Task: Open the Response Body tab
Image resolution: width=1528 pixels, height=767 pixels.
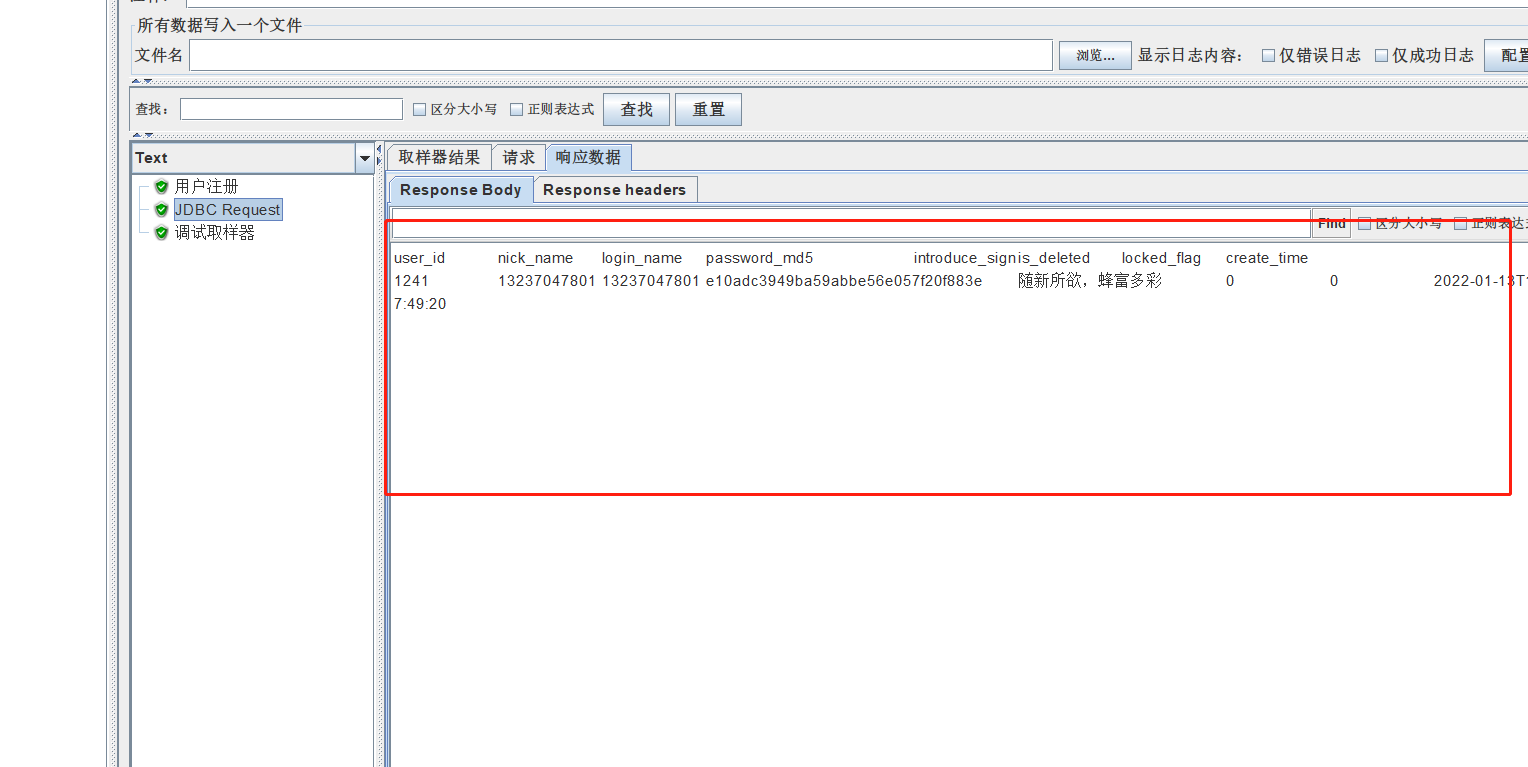Action: 461,190
